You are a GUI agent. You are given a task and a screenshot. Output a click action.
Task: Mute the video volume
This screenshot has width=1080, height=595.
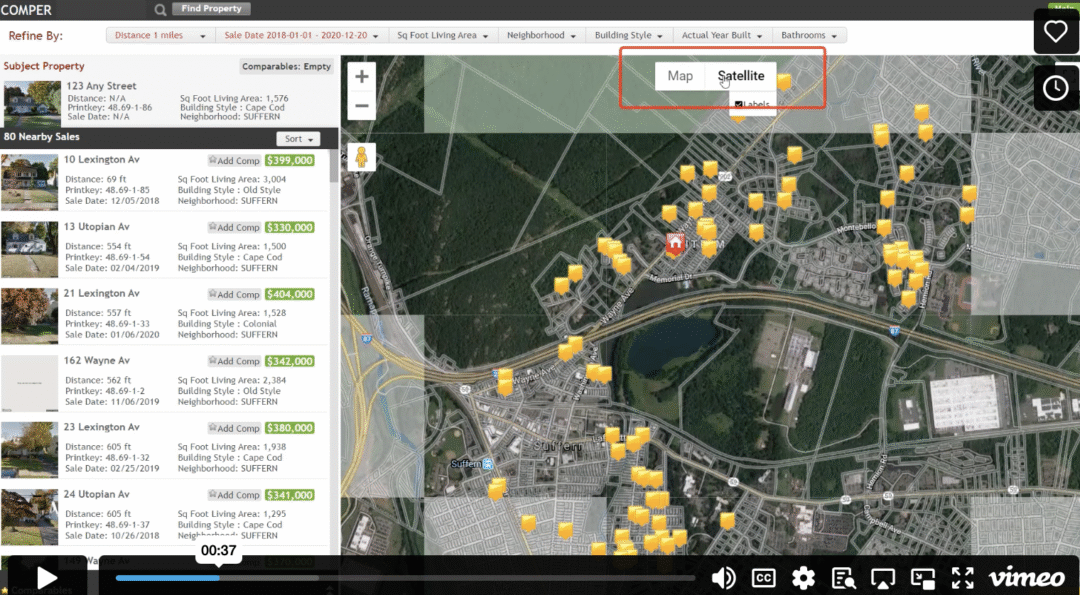pyautogui.click(x=724, y=578)
